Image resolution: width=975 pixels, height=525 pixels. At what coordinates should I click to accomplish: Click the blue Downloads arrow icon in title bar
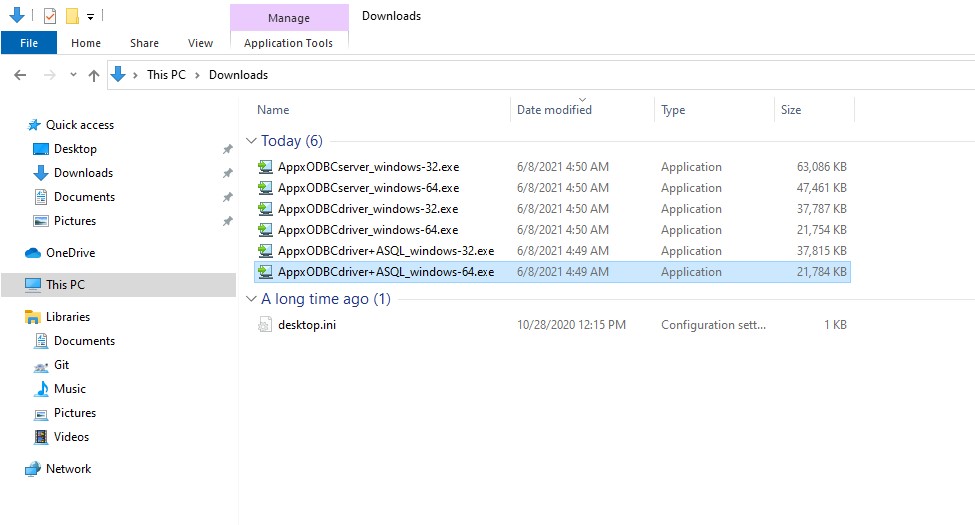point(17,15)
